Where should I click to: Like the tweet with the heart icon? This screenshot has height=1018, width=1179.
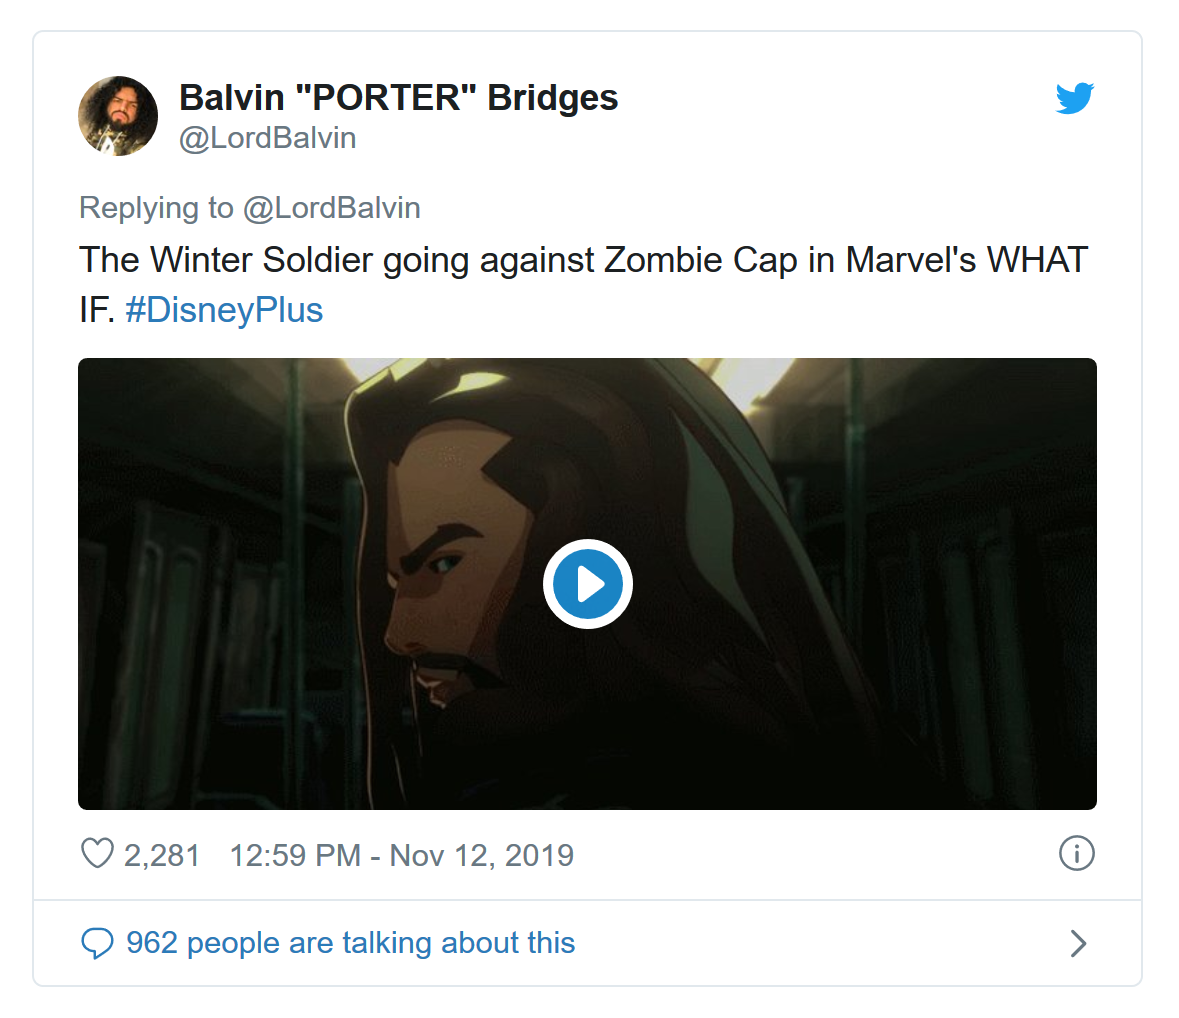coord(97,854)
